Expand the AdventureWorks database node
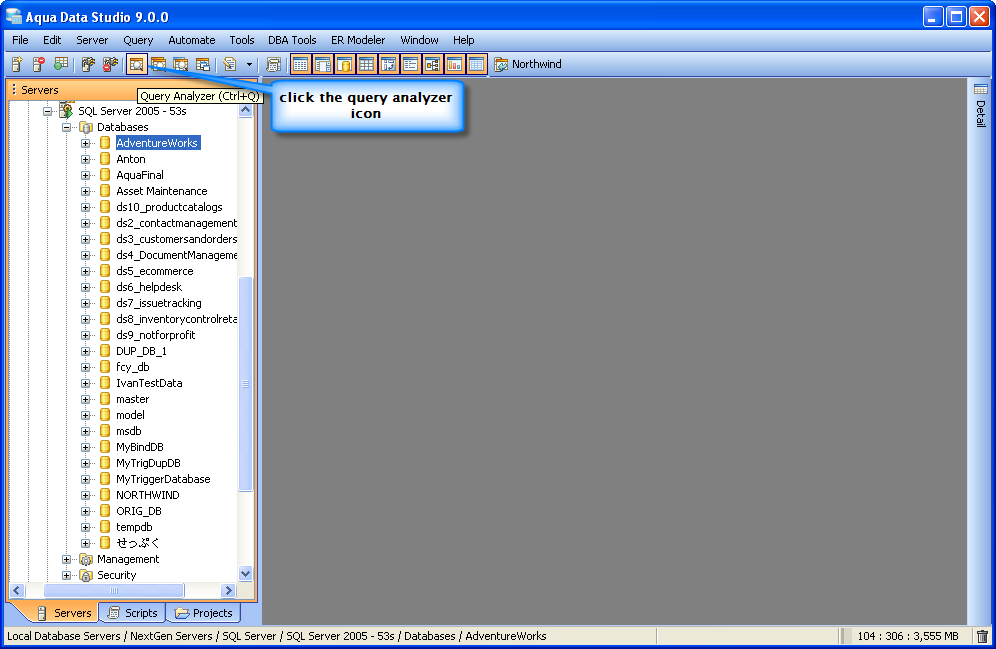 coord(85,143)
